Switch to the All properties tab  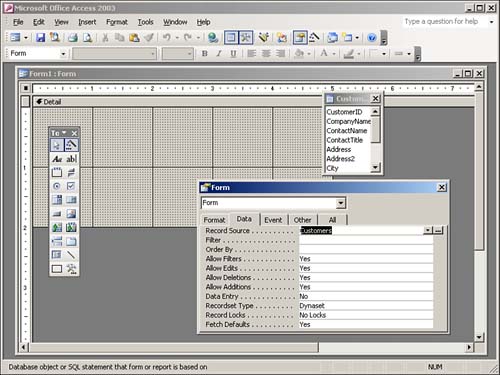click(x=332, y=220)
